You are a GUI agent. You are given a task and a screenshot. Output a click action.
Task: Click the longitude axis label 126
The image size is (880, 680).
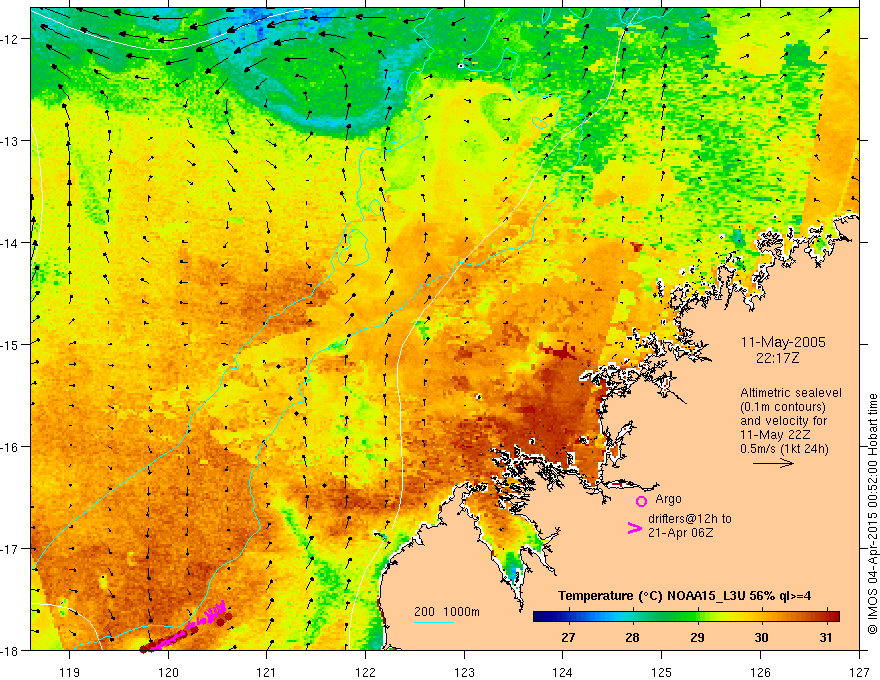760,672
